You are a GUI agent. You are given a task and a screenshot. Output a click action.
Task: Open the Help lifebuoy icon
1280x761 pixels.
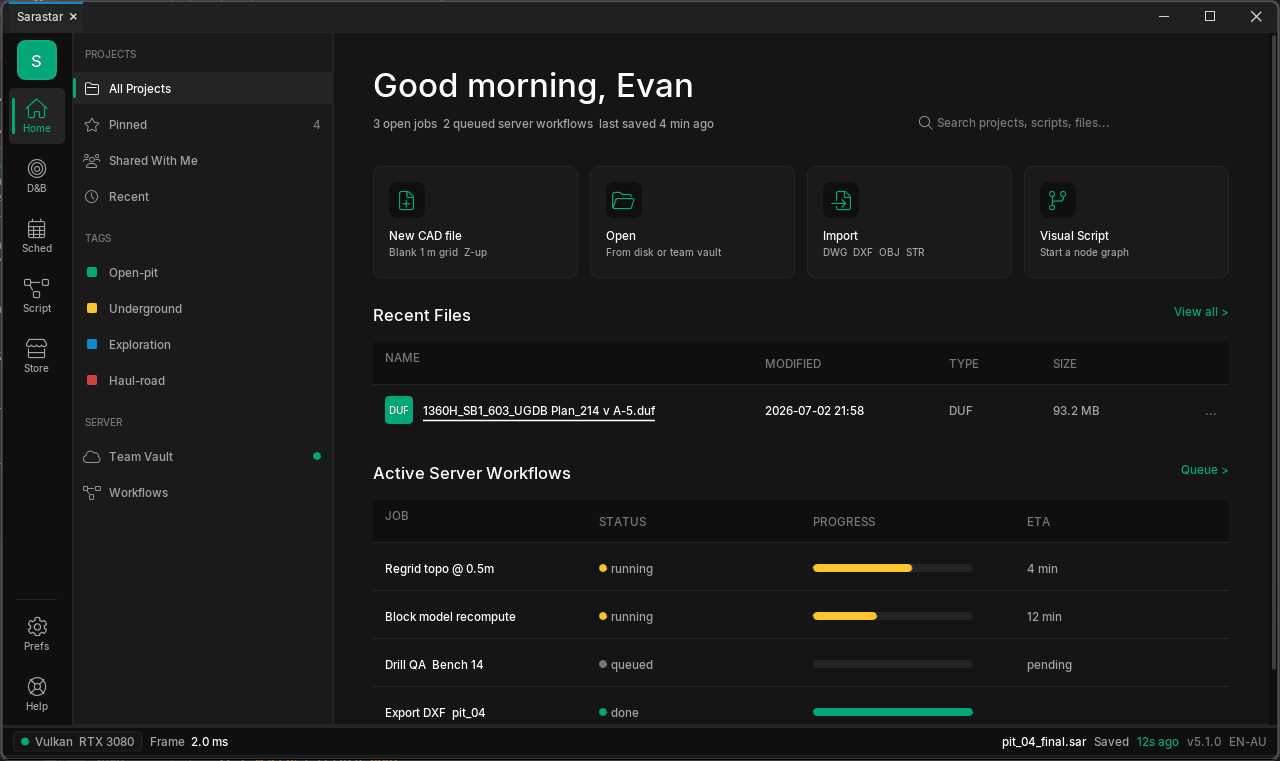(37, 686)
